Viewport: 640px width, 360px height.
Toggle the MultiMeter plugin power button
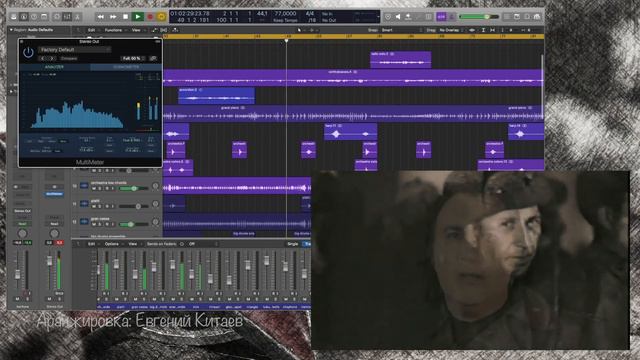pos(28,52)
